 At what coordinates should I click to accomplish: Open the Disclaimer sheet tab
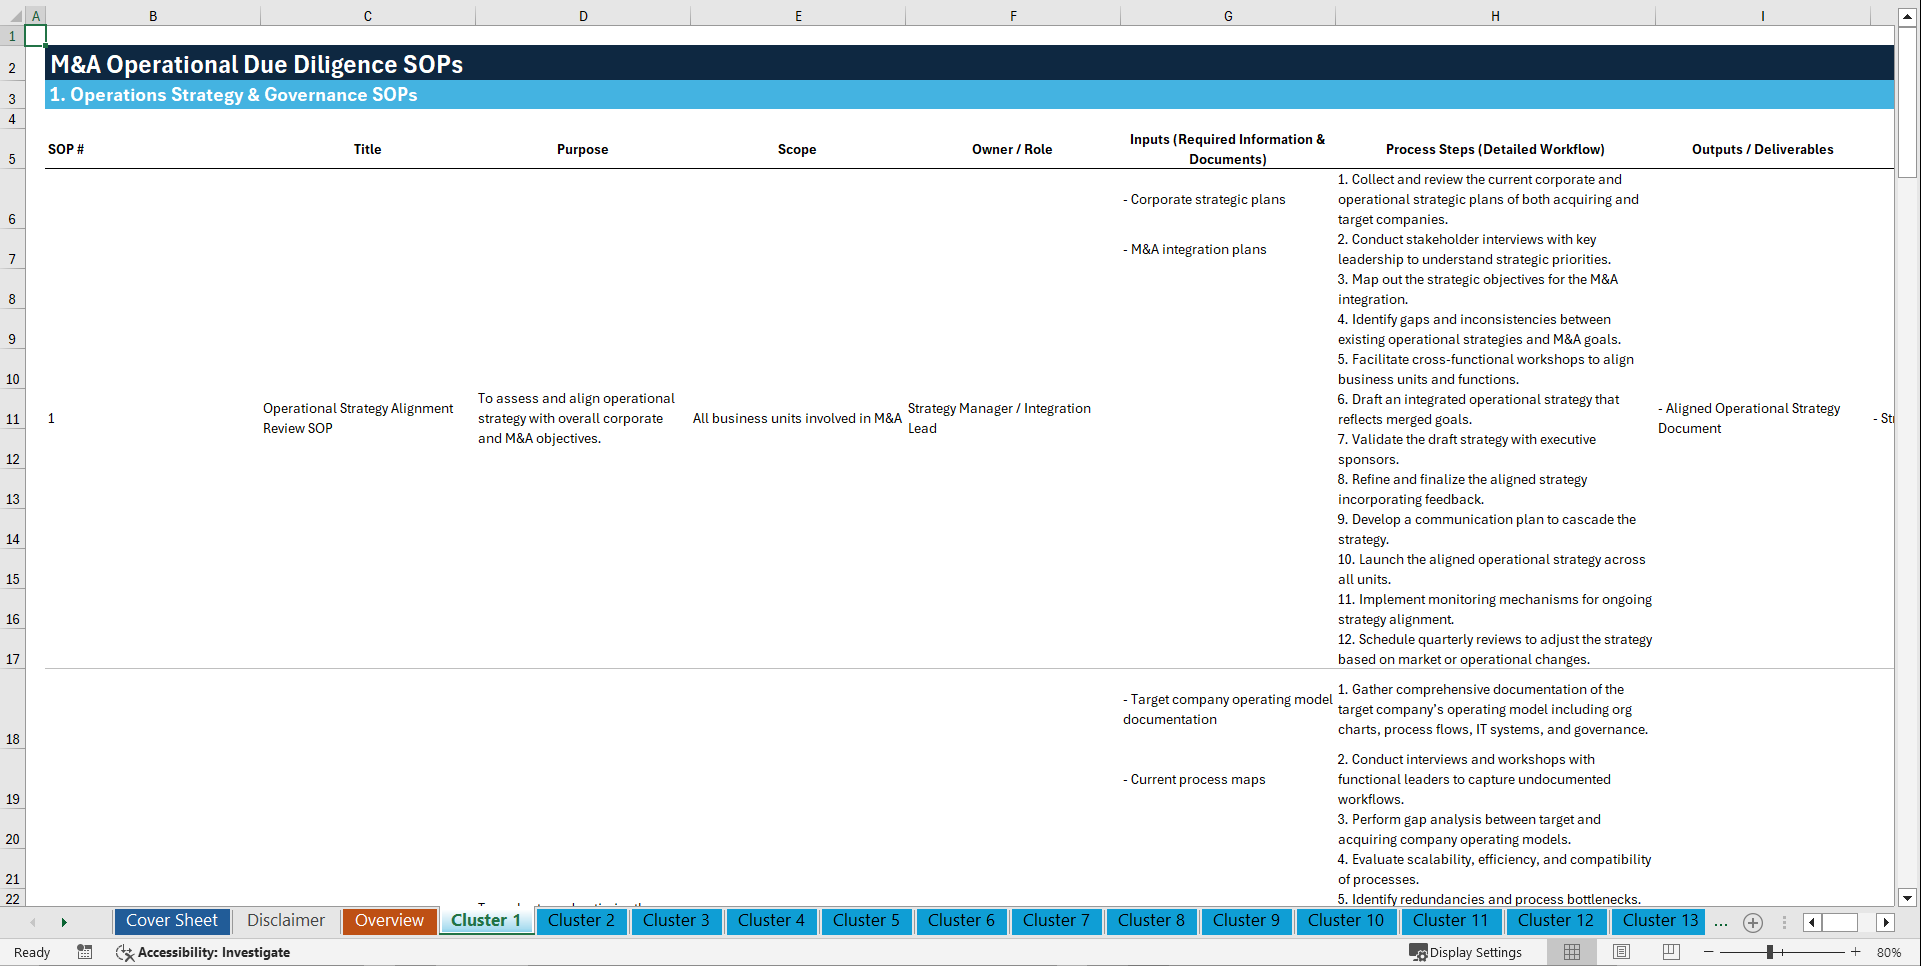[x=285, y=921]
